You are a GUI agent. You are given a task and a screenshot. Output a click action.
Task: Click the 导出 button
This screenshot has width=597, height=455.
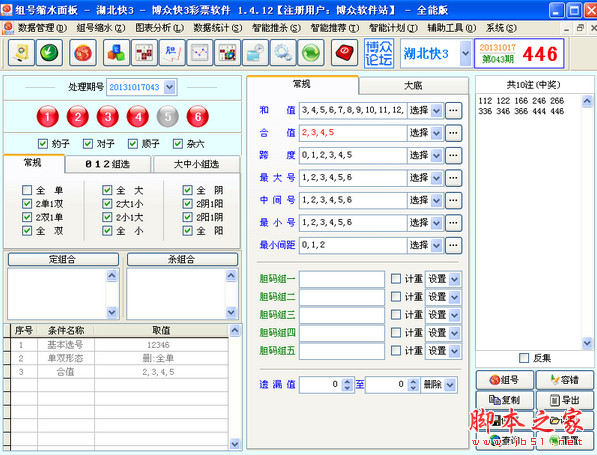[x=565, y=400]
